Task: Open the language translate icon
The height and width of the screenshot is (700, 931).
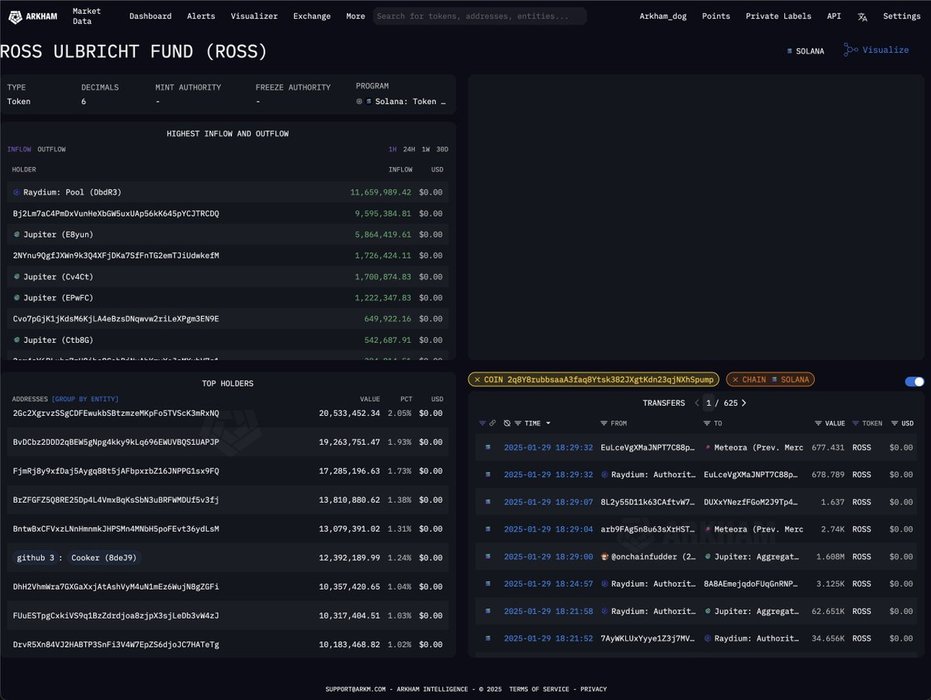Action: [862, 17]
